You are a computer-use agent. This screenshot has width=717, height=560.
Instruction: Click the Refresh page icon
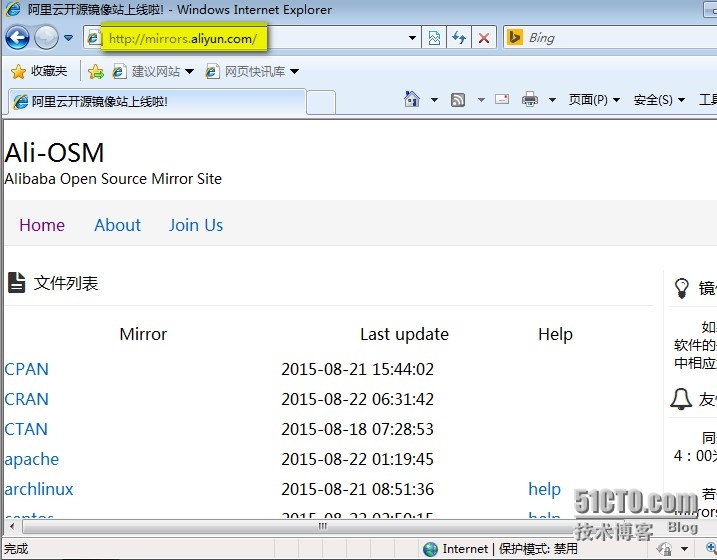459,38
